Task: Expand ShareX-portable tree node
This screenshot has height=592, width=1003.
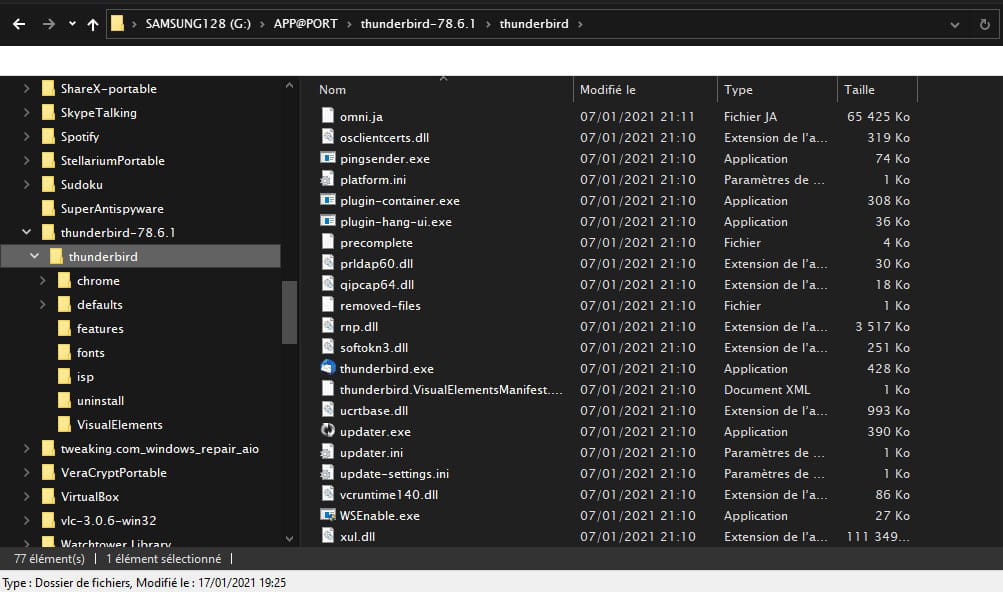Action: (x=26, y=88)
